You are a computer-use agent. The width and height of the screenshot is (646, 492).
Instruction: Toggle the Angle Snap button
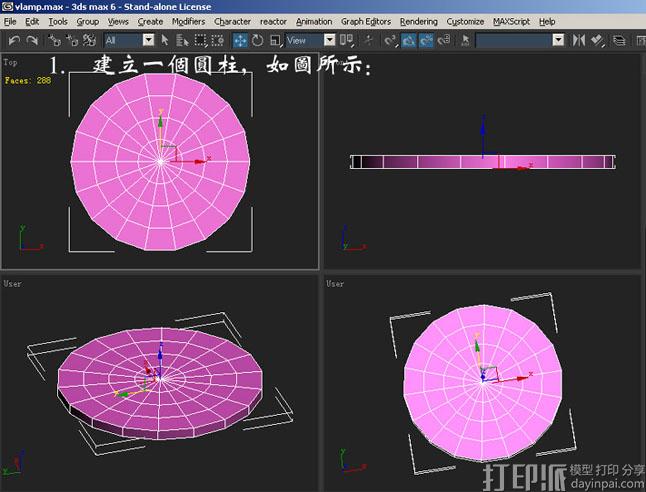coord(409,41)
